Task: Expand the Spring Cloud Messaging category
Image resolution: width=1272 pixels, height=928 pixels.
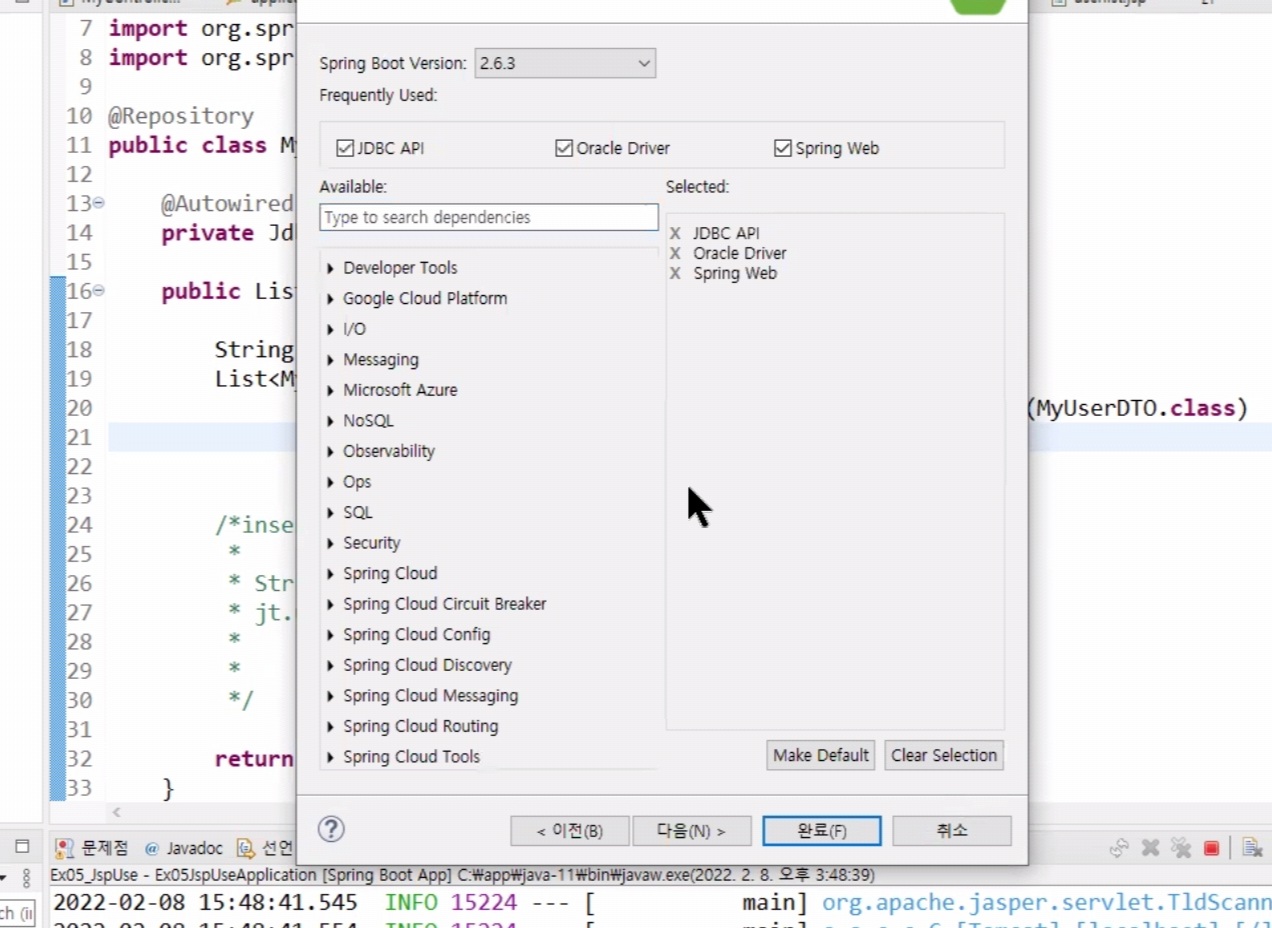Action: (x=330, y=696)
